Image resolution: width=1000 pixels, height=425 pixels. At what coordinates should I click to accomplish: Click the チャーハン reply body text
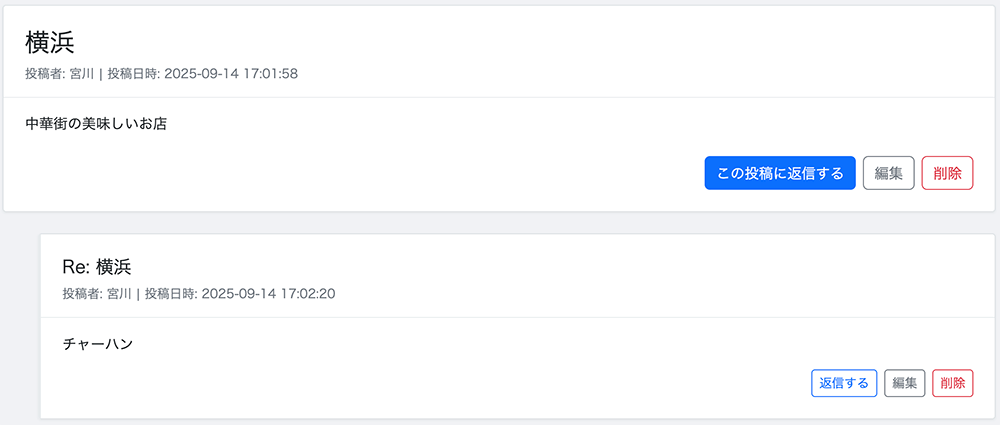(x=98, y=344)
